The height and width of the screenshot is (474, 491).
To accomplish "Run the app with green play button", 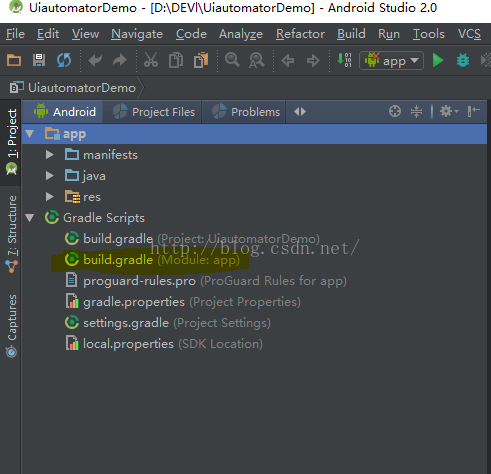I will (438, 60).
